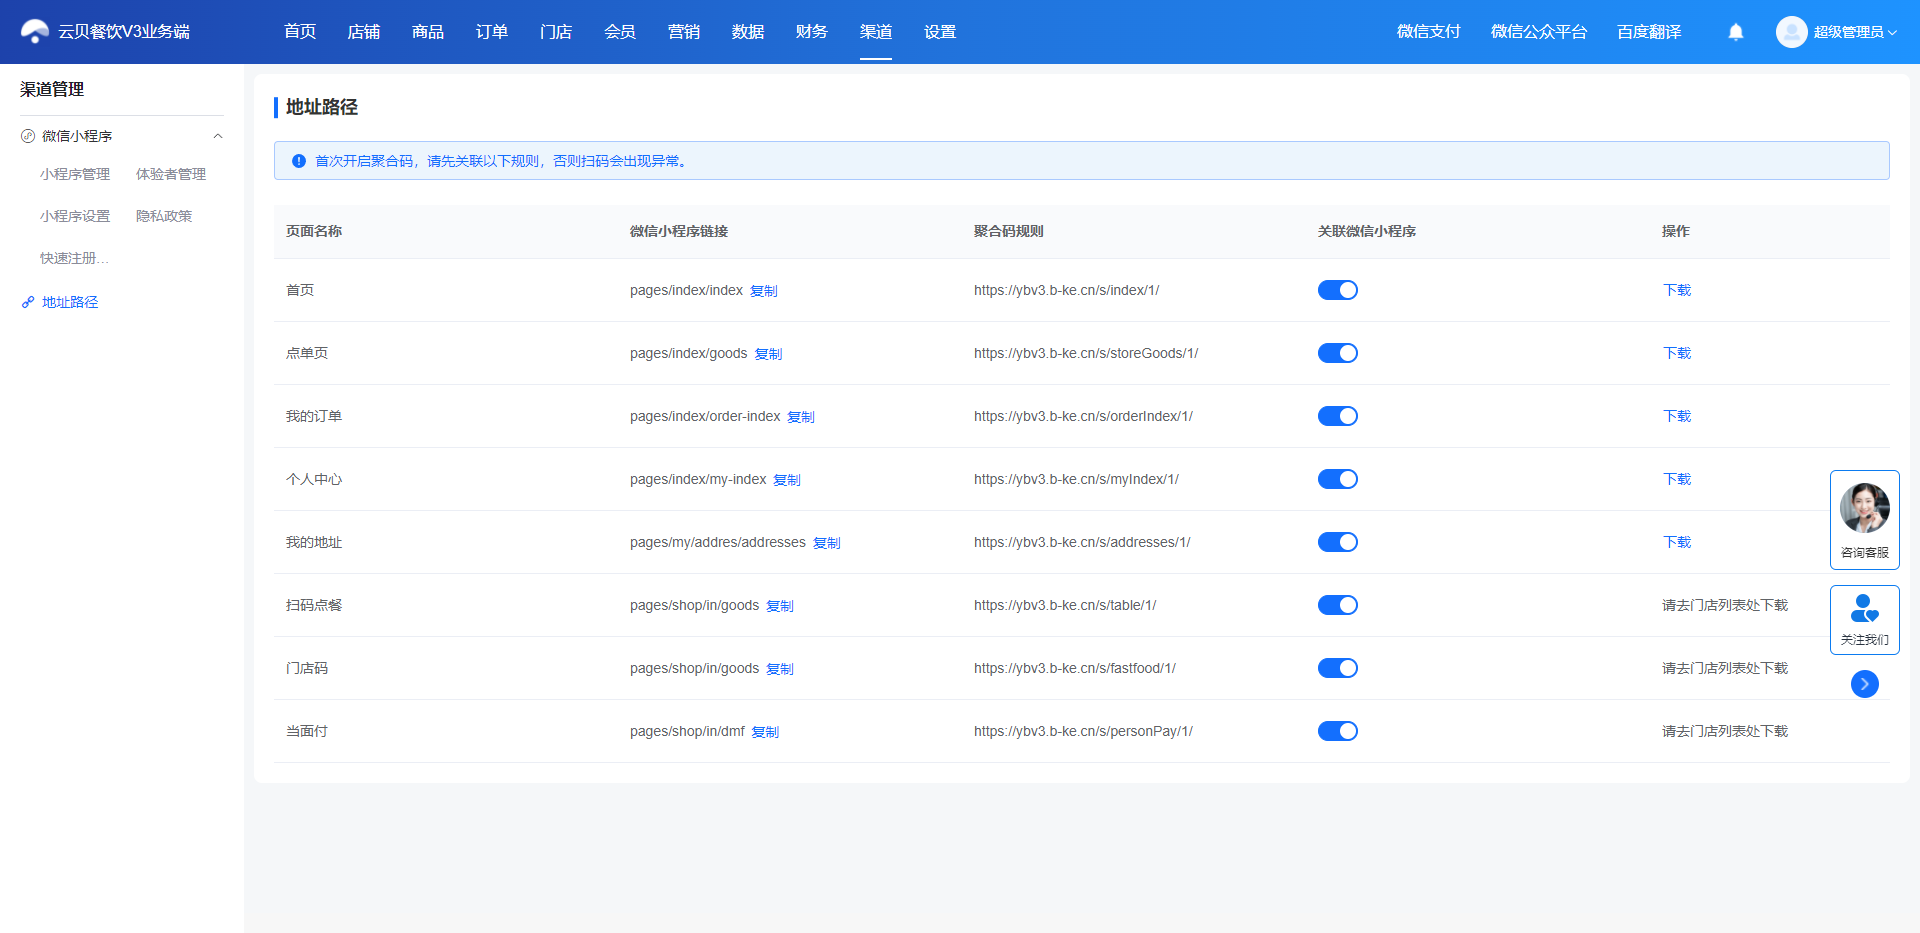Viewport: 1920px width, 933px height.
Task: Click the 关注我们 follow-us icon
Action: click(1865, 608)
